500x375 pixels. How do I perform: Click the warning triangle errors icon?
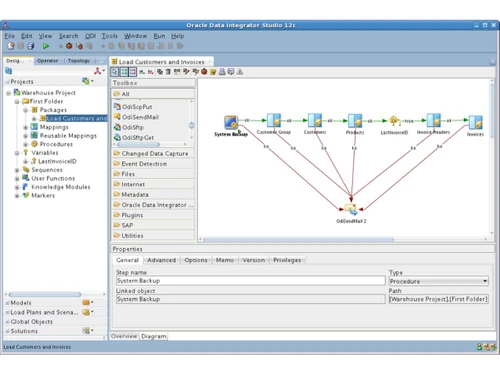point(240,72)
